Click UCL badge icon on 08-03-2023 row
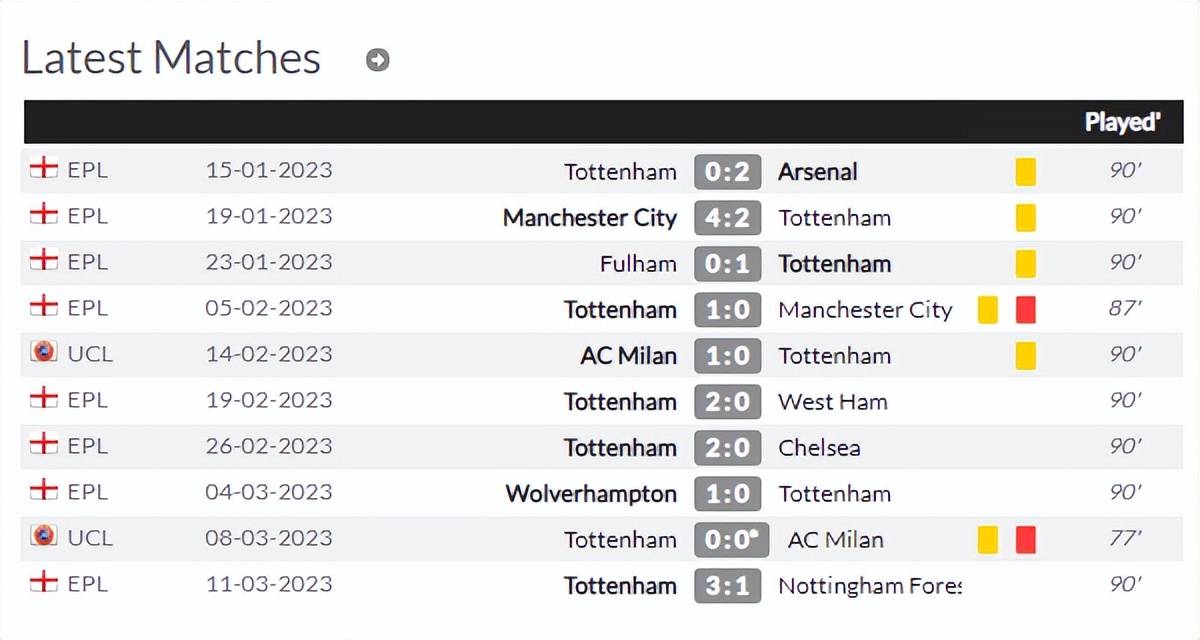This screenshot has height=640, width=1200. tap(43, 537)
